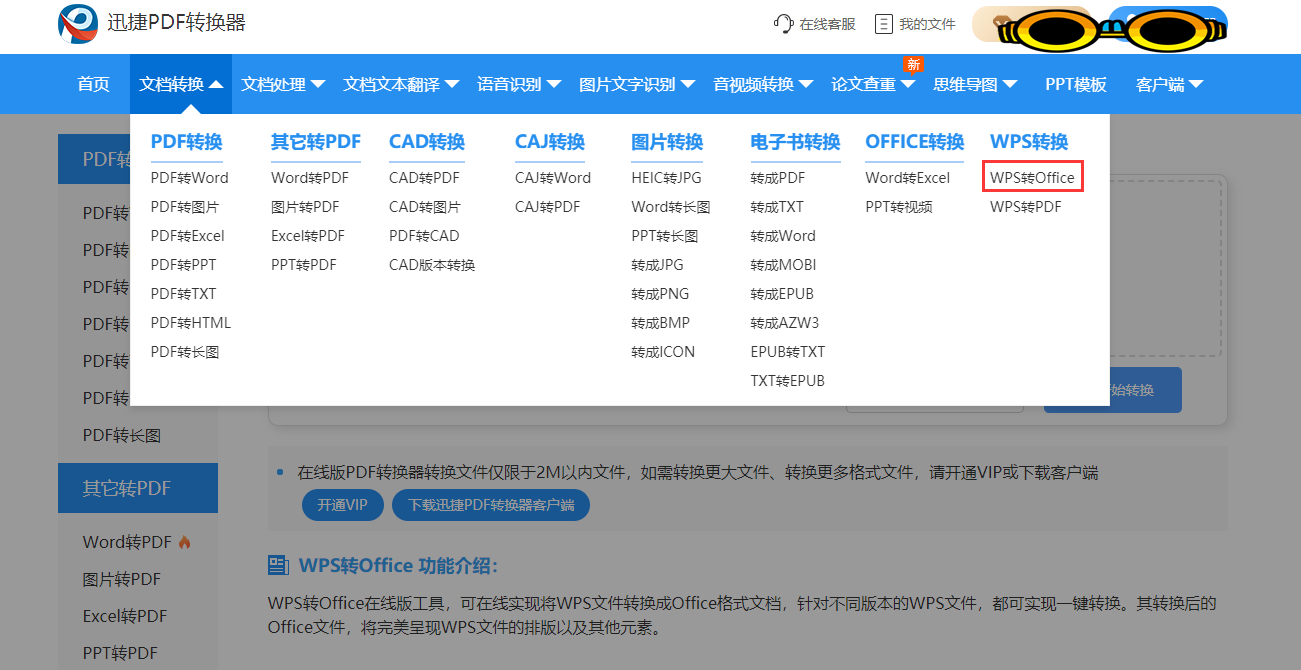
Task: Expand the 论文查重 dropdown arrow
Action: tap(908, 85)
